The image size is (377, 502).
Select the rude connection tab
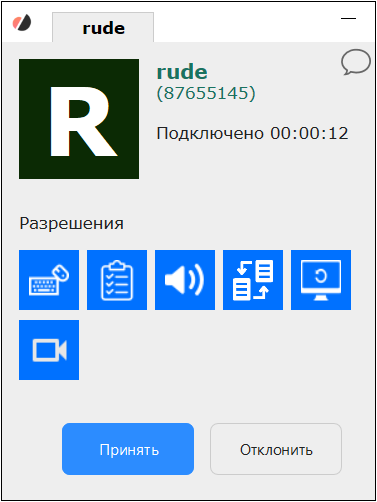[x=103, y=27]
